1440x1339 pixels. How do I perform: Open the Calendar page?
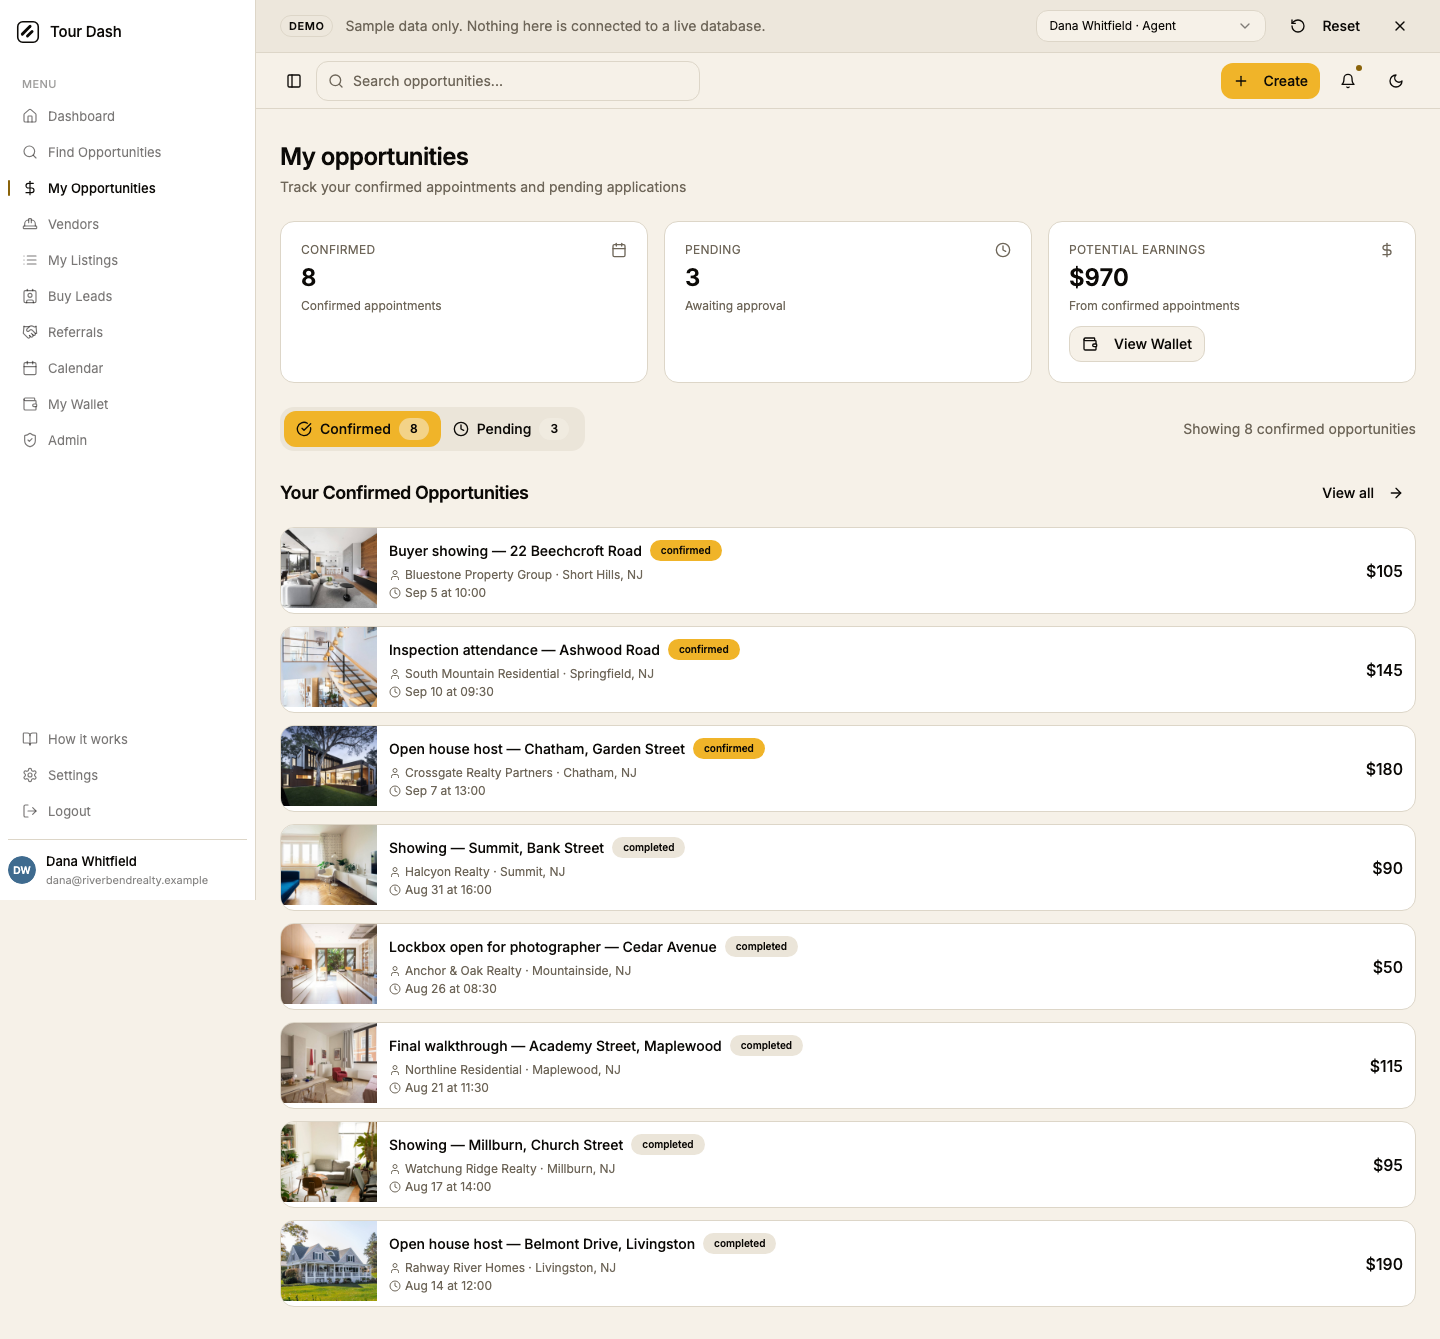[x=127, y=368]
